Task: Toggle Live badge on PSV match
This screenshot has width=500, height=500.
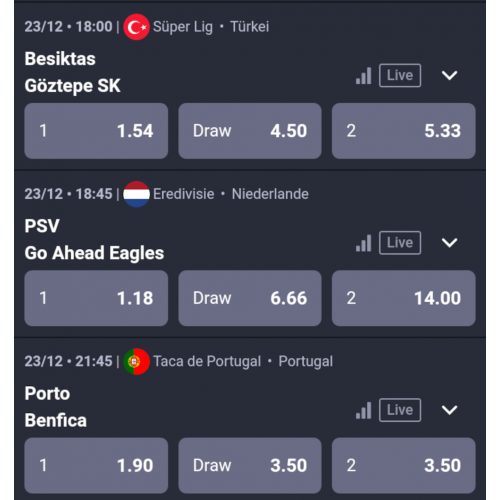Action: click(x=400, y=243)
